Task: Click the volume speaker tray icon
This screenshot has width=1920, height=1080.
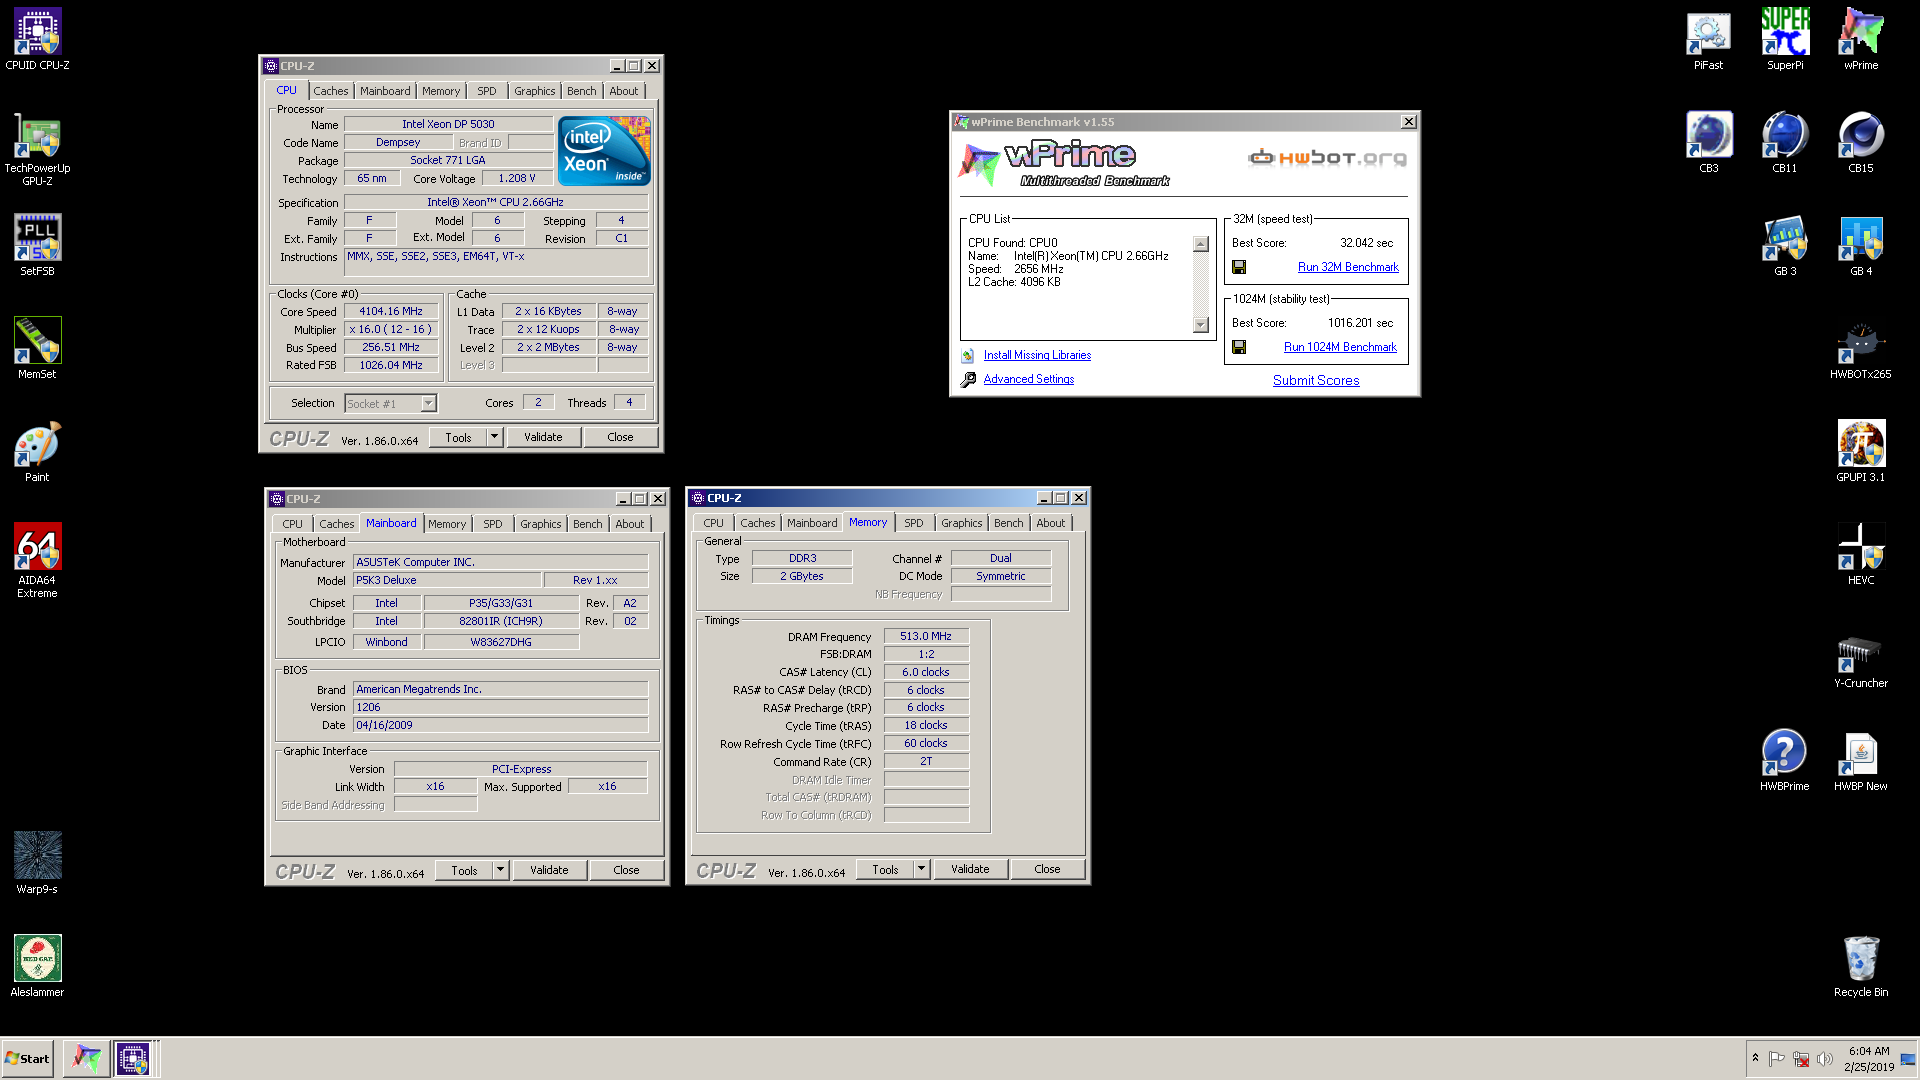Action: [1824, 1059]
